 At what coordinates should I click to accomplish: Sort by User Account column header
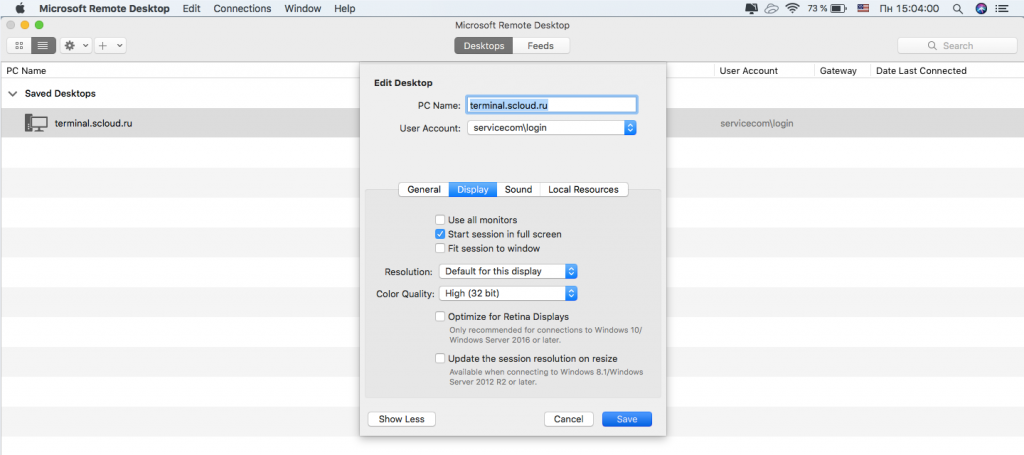tap(748, 71)
